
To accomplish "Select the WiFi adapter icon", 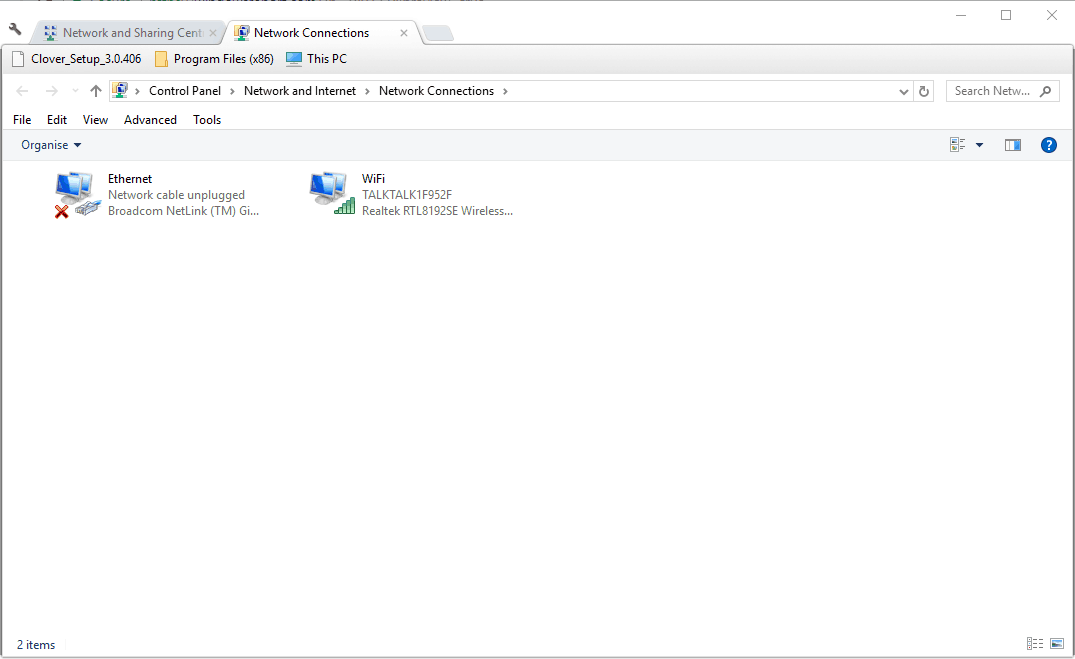I will point(332,194).
